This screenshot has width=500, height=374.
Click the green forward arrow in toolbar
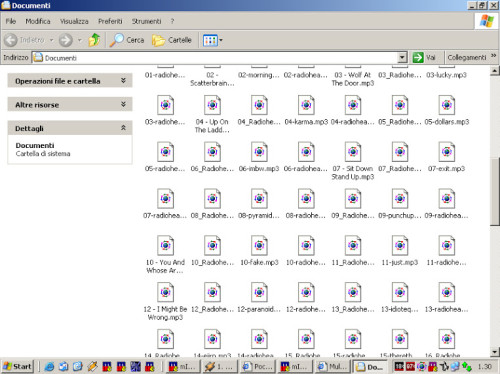point(65,40)
